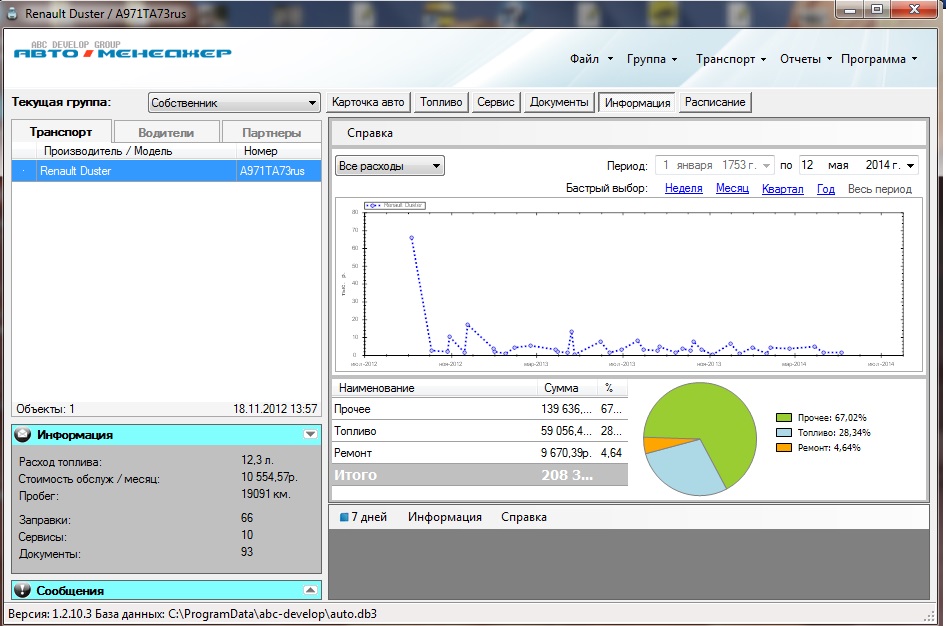Open the Транспорт menu
The image size is (946, 626).
(x=731, y=59)
